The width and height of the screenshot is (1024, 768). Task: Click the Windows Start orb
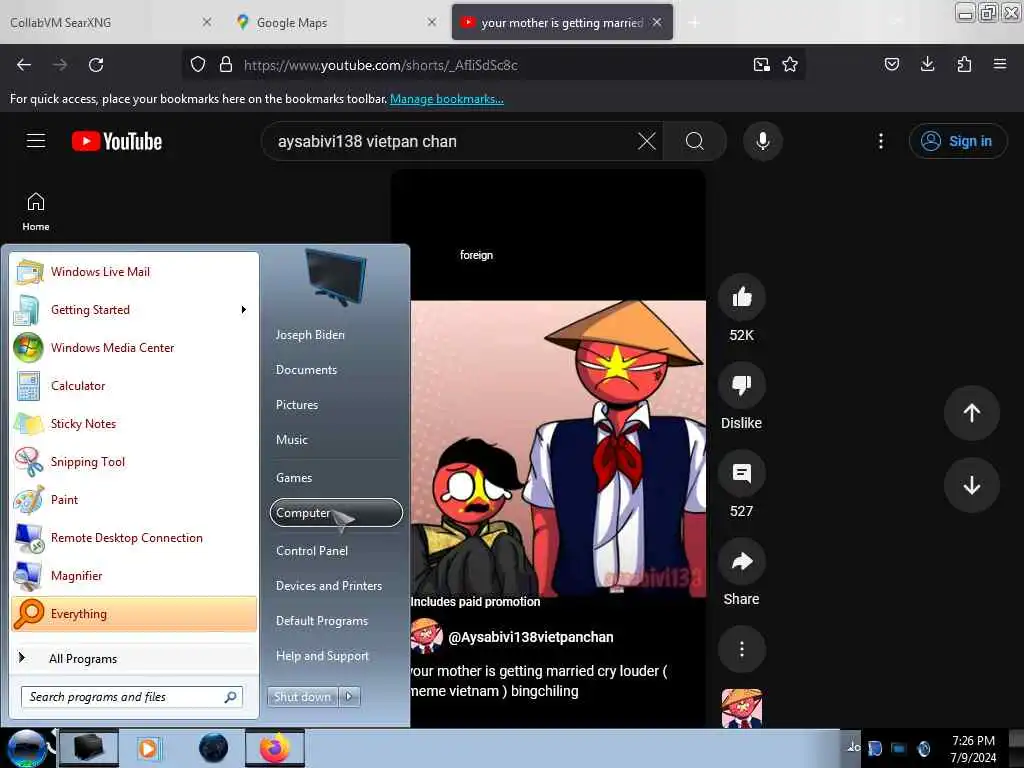click(27, 748)
